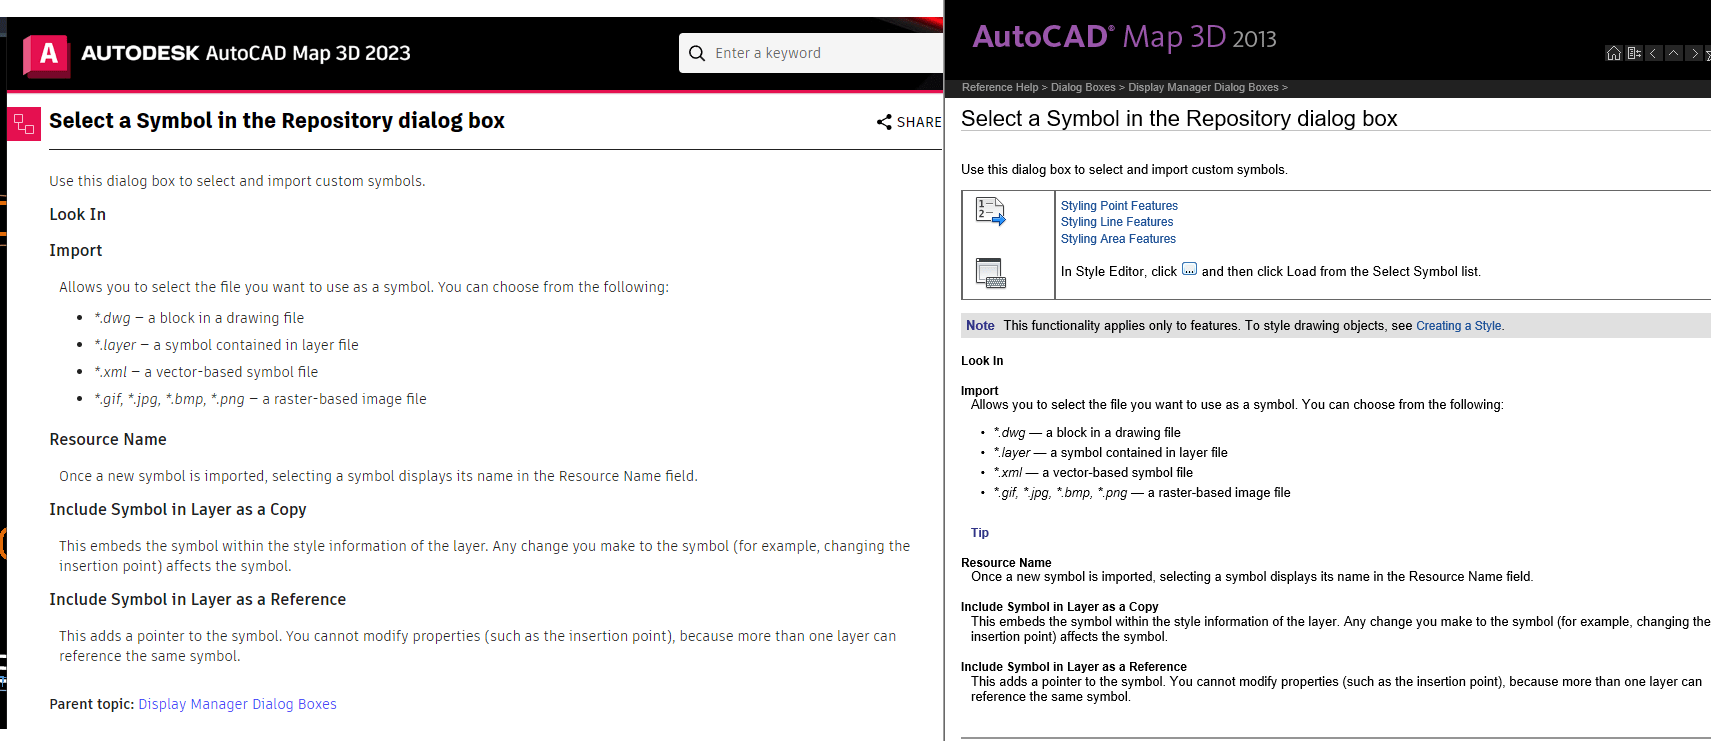Click the AUTODESK AutoCAD Map 3D 2023 title
This screenshot has width=1711, height=741.
coord(246,53)
